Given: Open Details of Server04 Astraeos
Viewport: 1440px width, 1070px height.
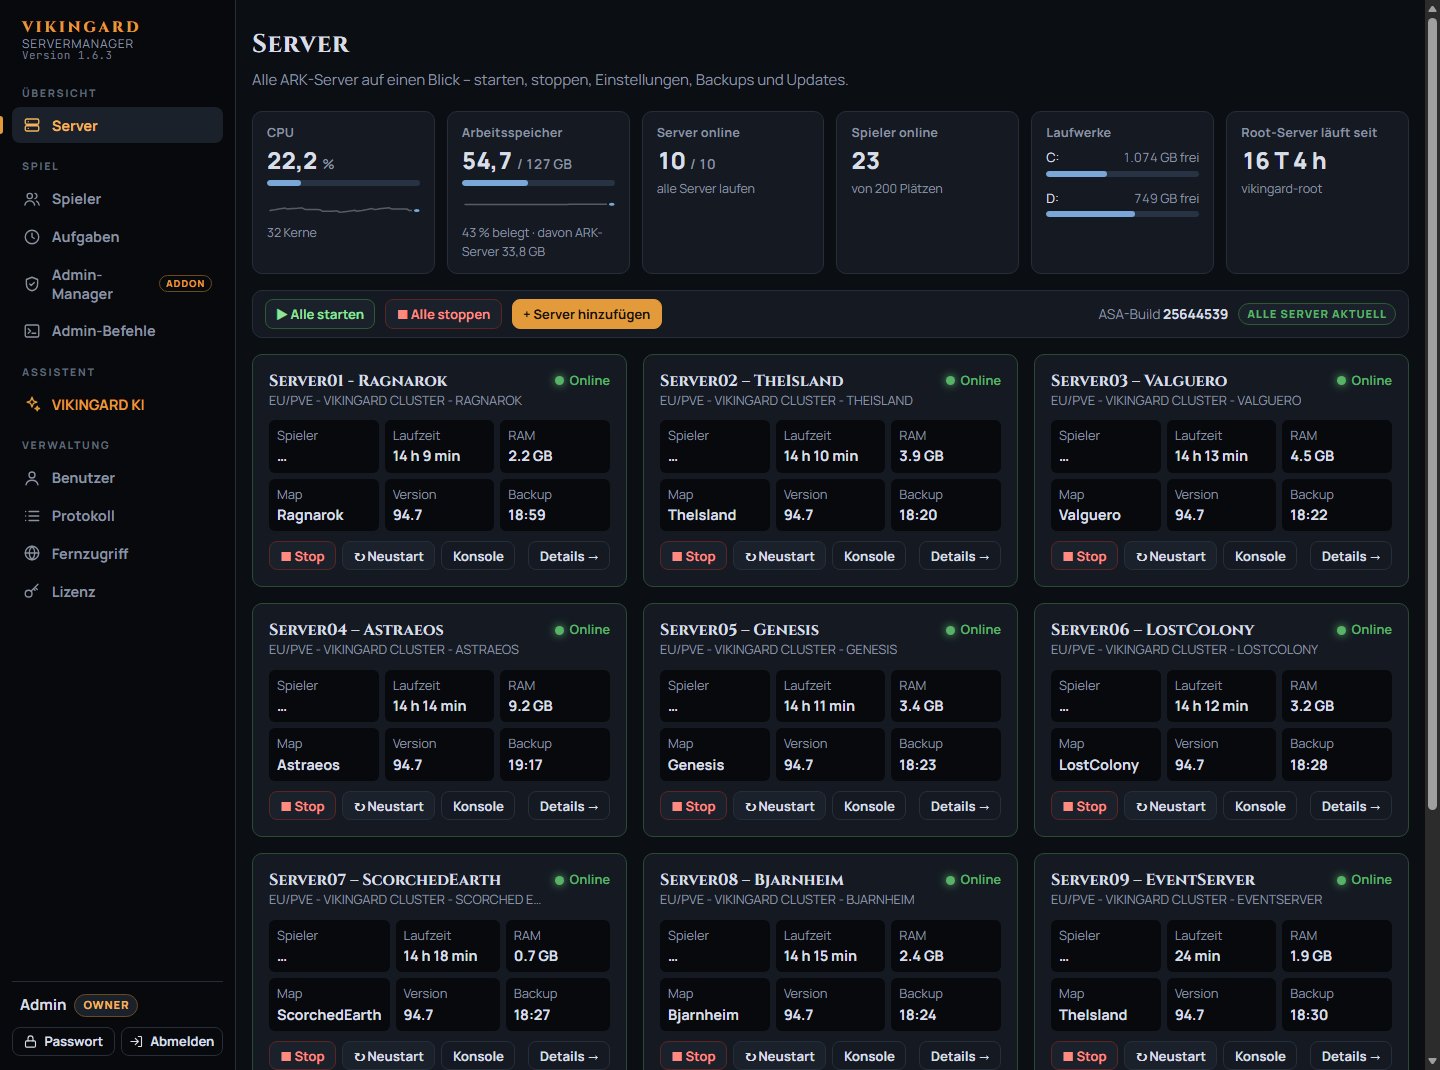Looking at the screenshot, I should pyautogui.click(x=569, y=806).
